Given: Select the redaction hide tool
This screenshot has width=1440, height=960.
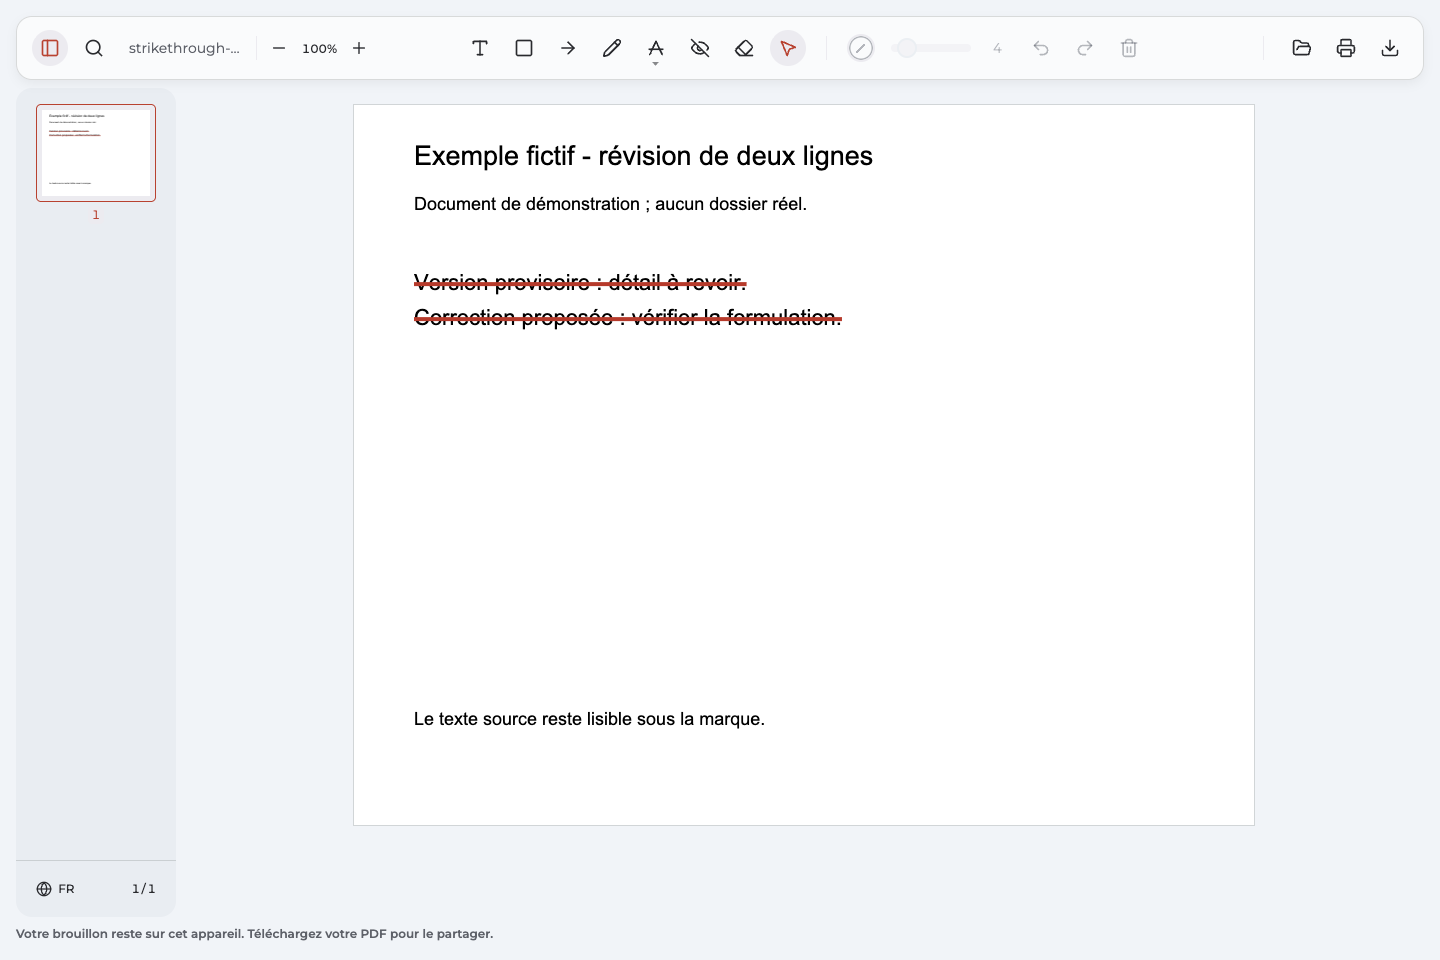Looking at the screenshot, I should coord(700,48).
